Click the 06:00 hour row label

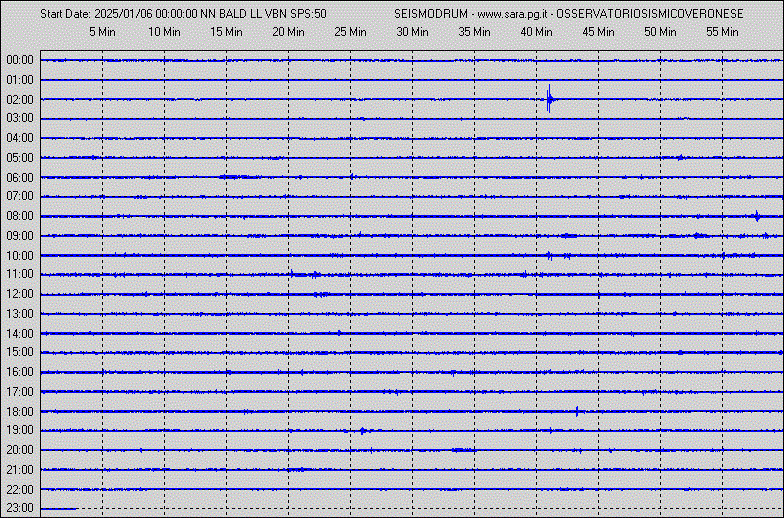(20, 178)
